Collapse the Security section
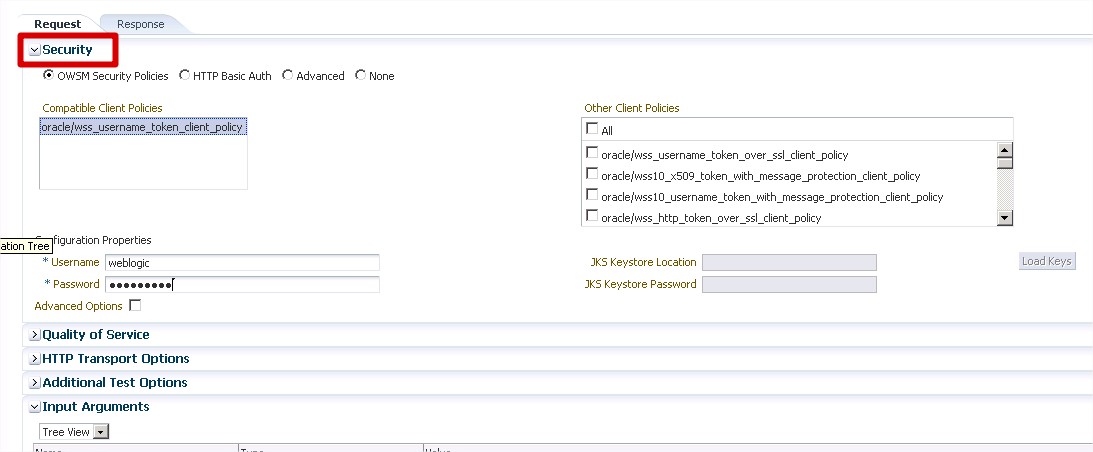Screen dimensions: 1093x452 click(x=35, y=50)
